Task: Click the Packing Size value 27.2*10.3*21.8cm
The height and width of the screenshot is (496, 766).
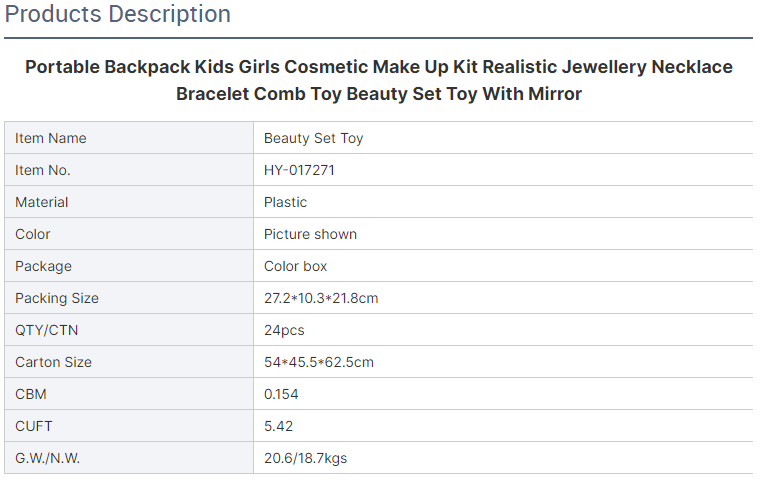Action: click(321, 298)
